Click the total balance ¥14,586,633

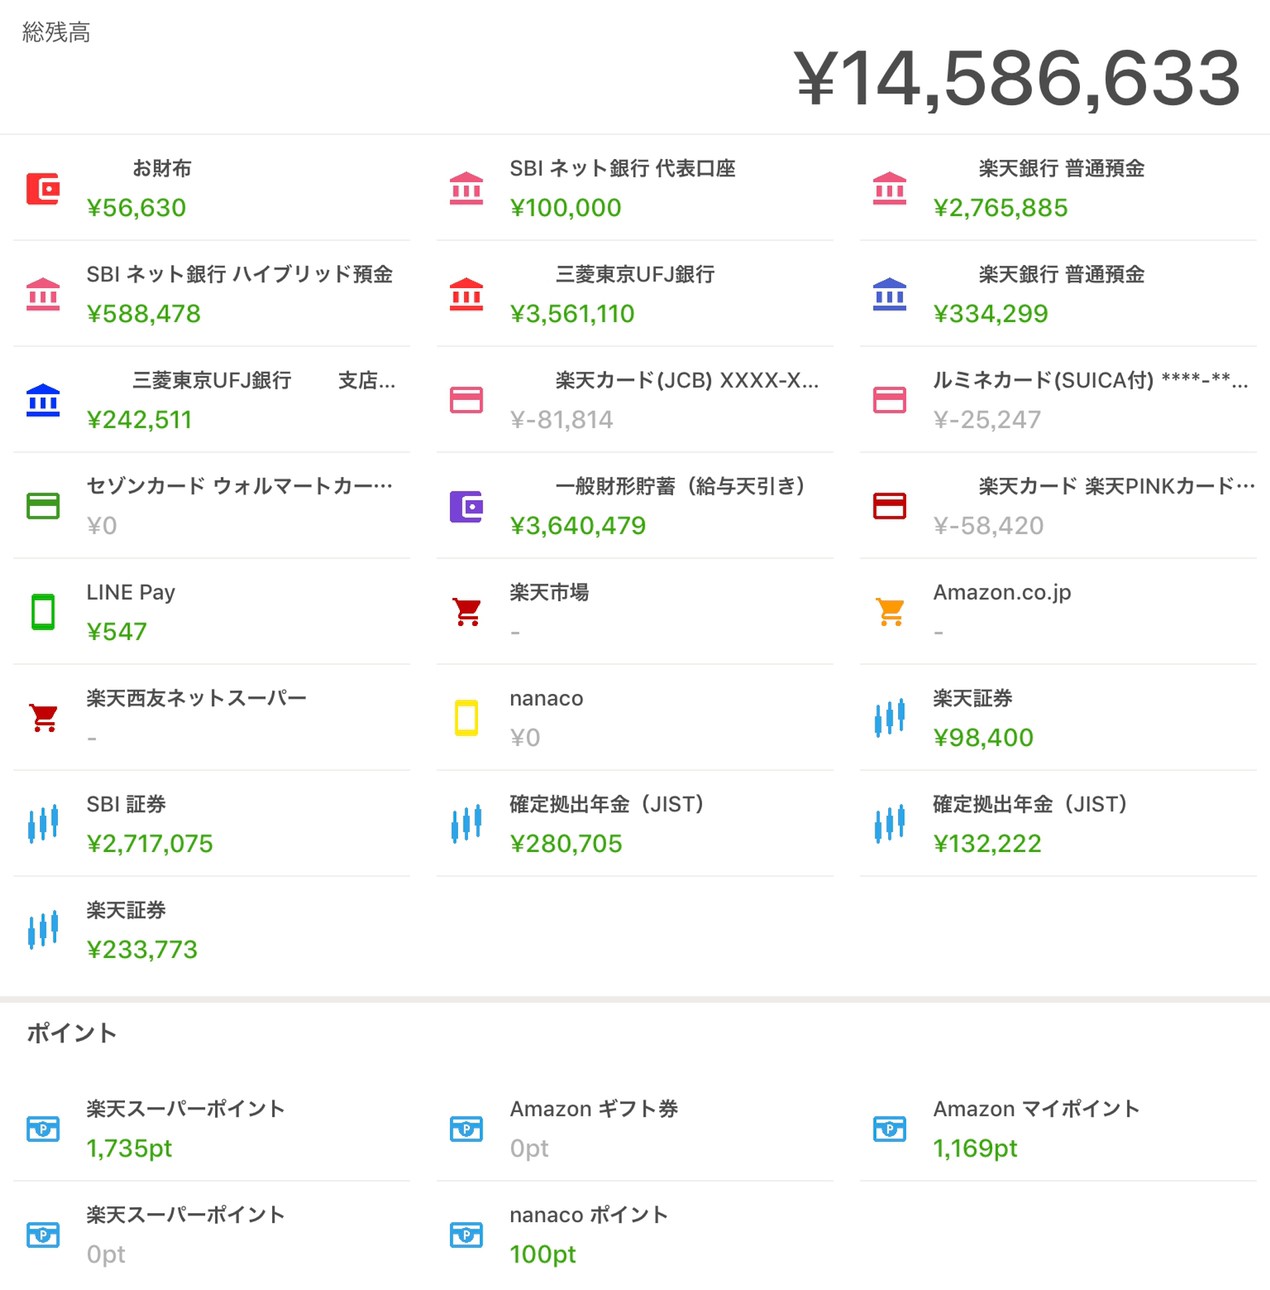(x=1017, y=79)
